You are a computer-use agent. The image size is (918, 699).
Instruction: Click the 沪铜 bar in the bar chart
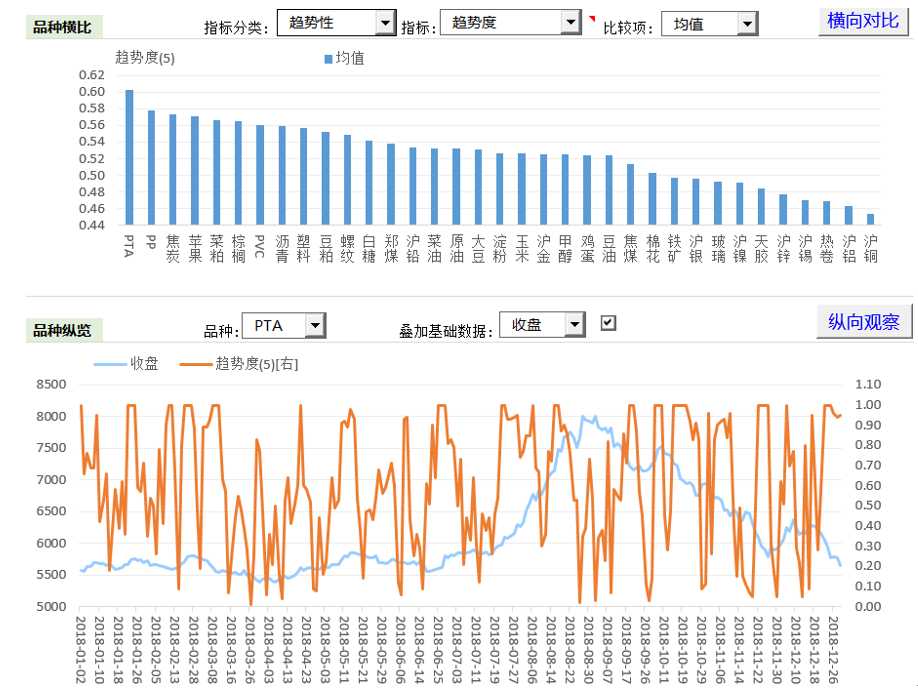(870, 219)
